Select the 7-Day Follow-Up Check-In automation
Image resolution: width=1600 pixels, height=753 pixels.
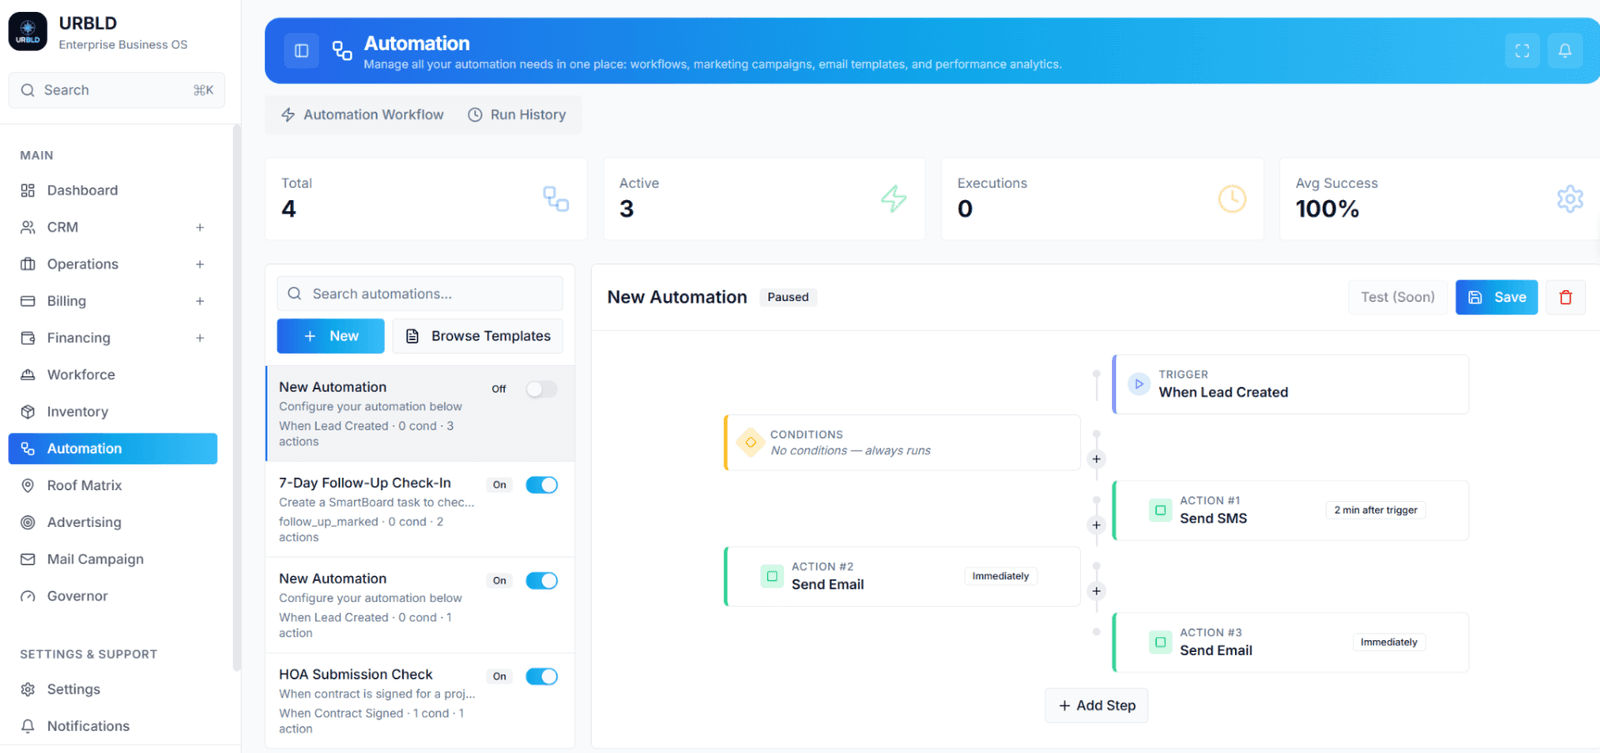tap(420, 509)
